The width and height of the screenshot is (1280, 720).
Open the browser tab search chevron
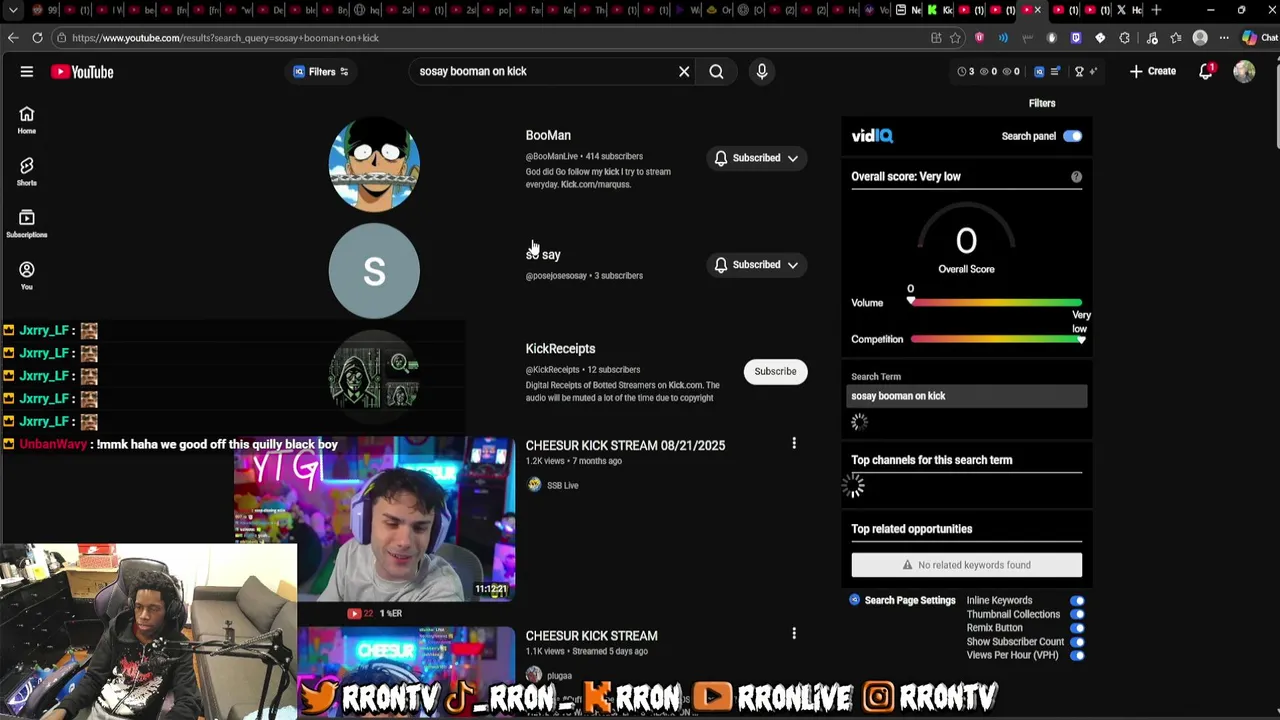[x=13, y=10]
